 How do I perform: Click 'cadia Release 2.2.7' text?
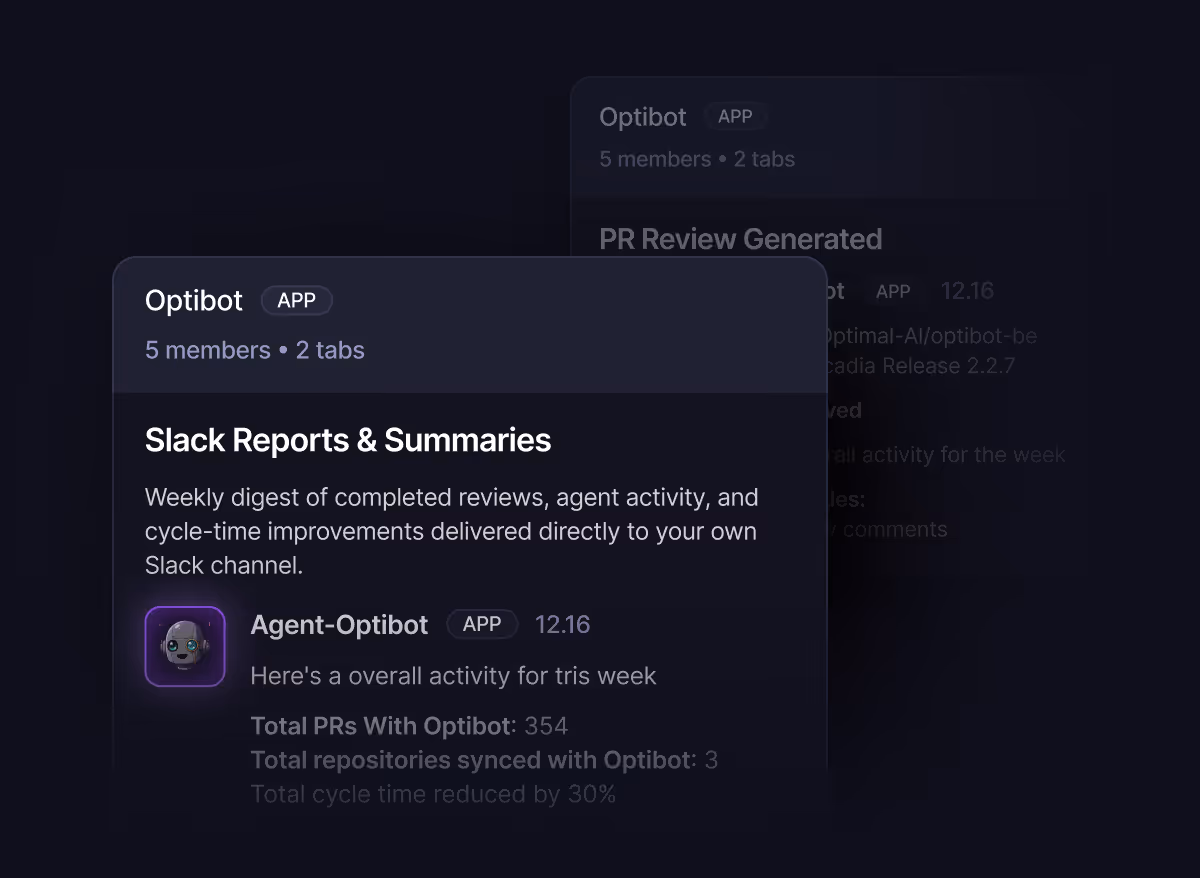tap(921, 366)
